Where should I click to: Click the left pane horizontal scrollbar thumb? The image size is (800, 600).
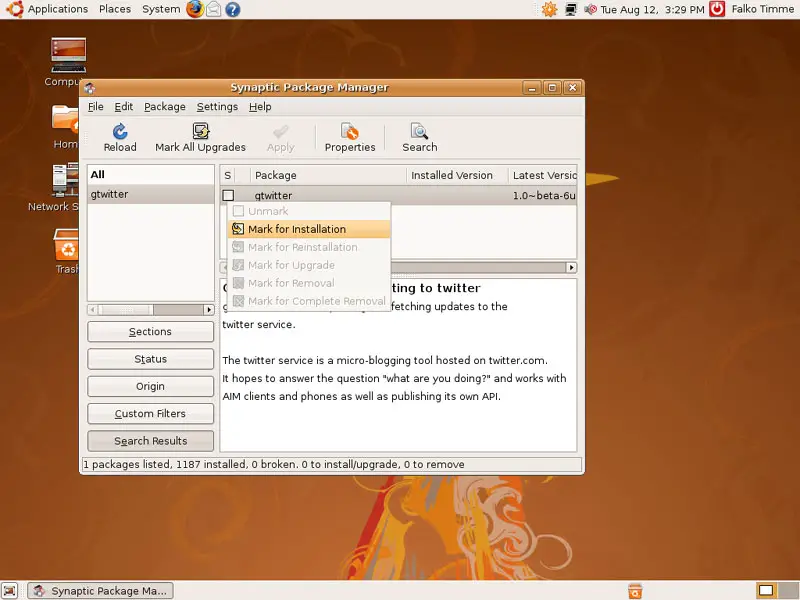[126, 310]
